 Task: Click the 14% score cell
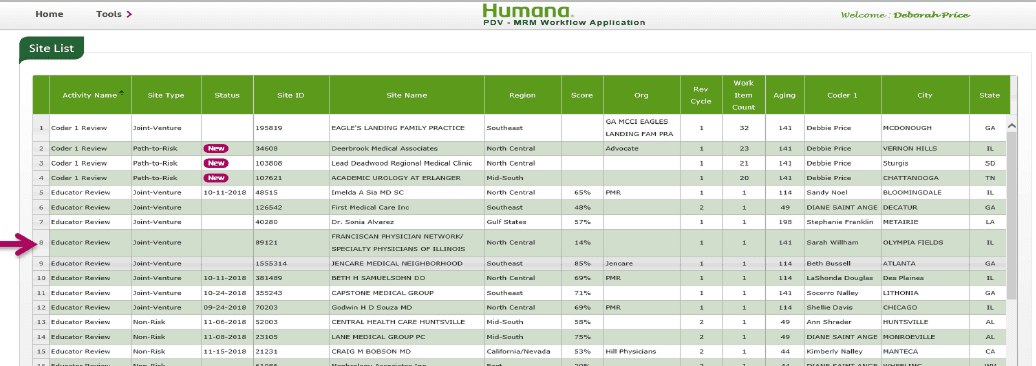pyautogui.click(x=582, y=242)
